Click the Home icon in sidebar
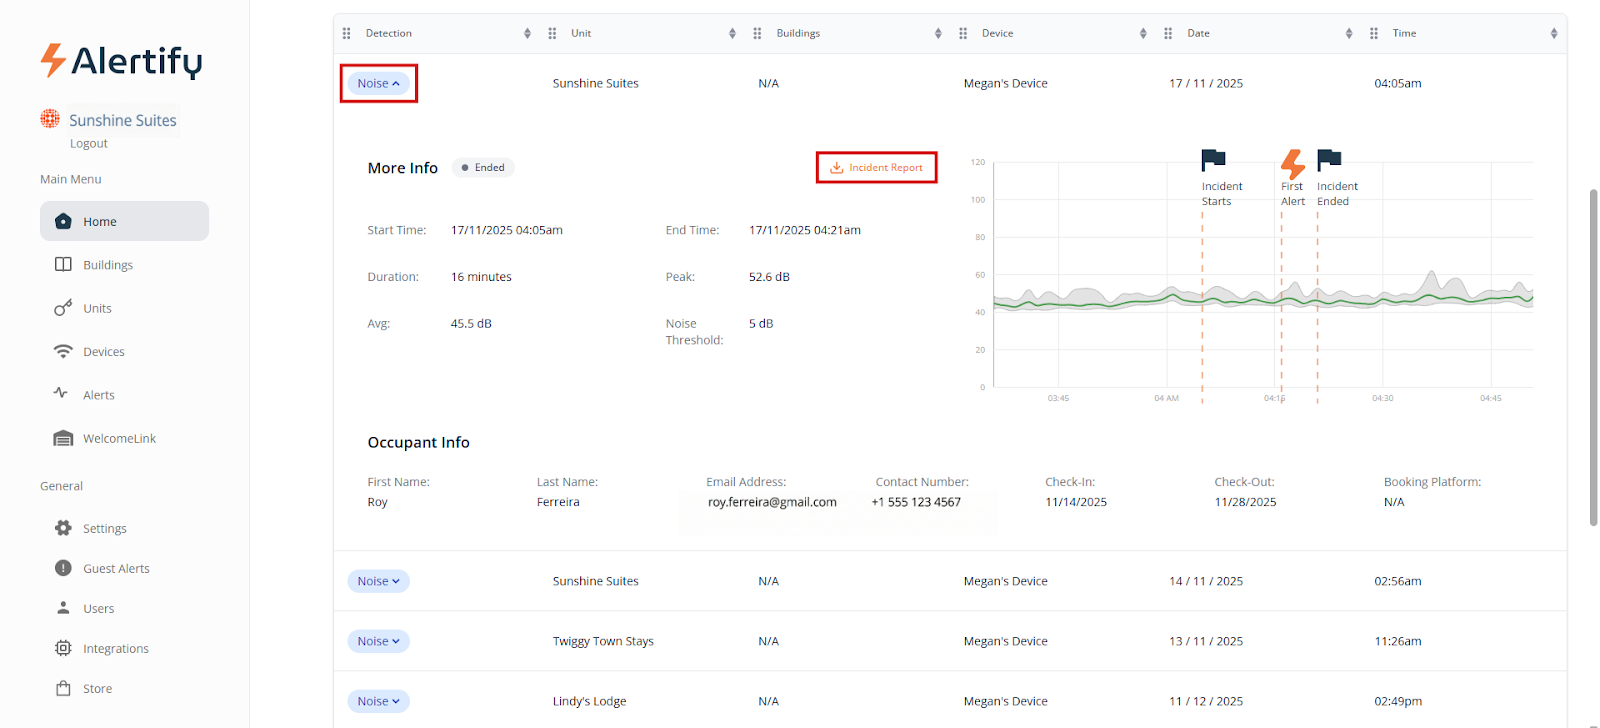The width and height of the screenshot is (1600, 728). (63, 221)
